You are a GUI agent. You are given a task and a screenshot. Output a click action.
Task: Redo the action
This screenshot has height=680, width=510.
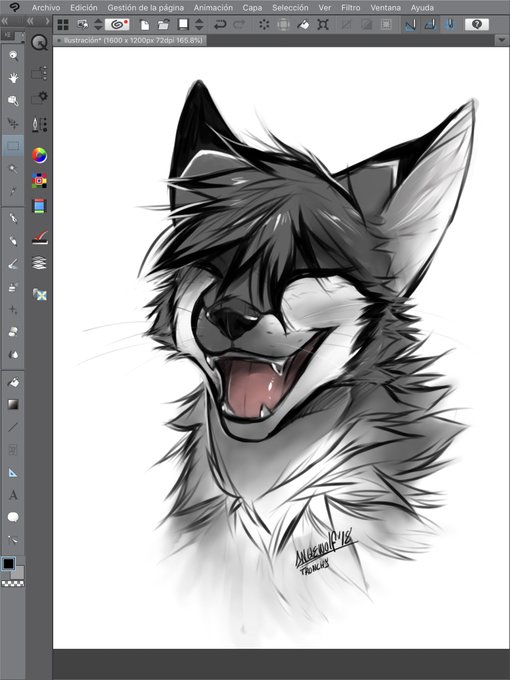click(239, 25)
